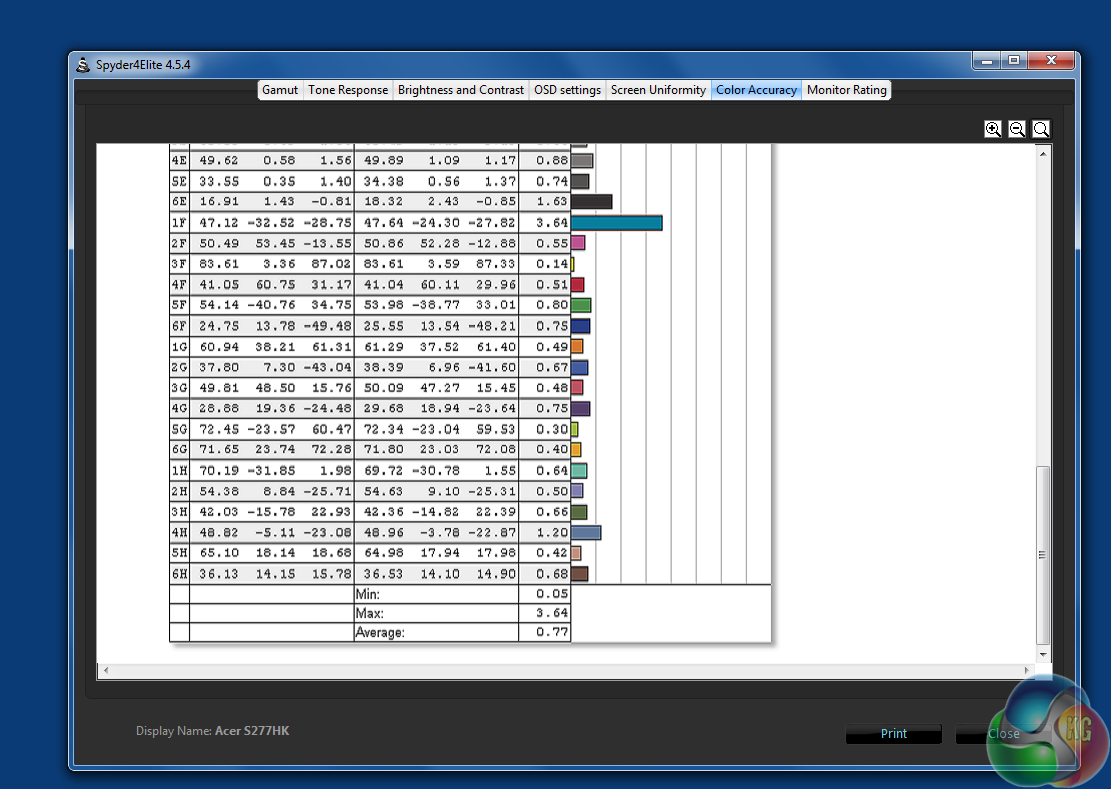
Task: Select the Color Accuracy tab
Action: coord(756,90)
